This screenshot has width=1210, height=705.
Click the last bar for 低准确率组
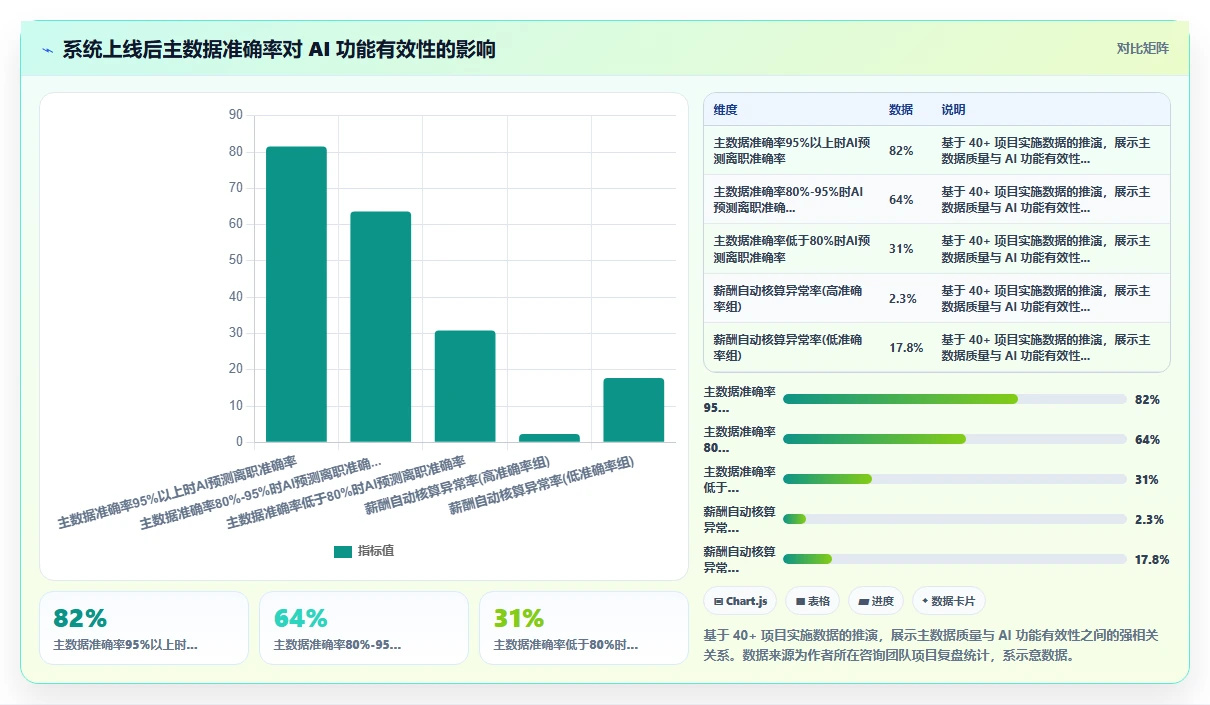tap(634, 410)
